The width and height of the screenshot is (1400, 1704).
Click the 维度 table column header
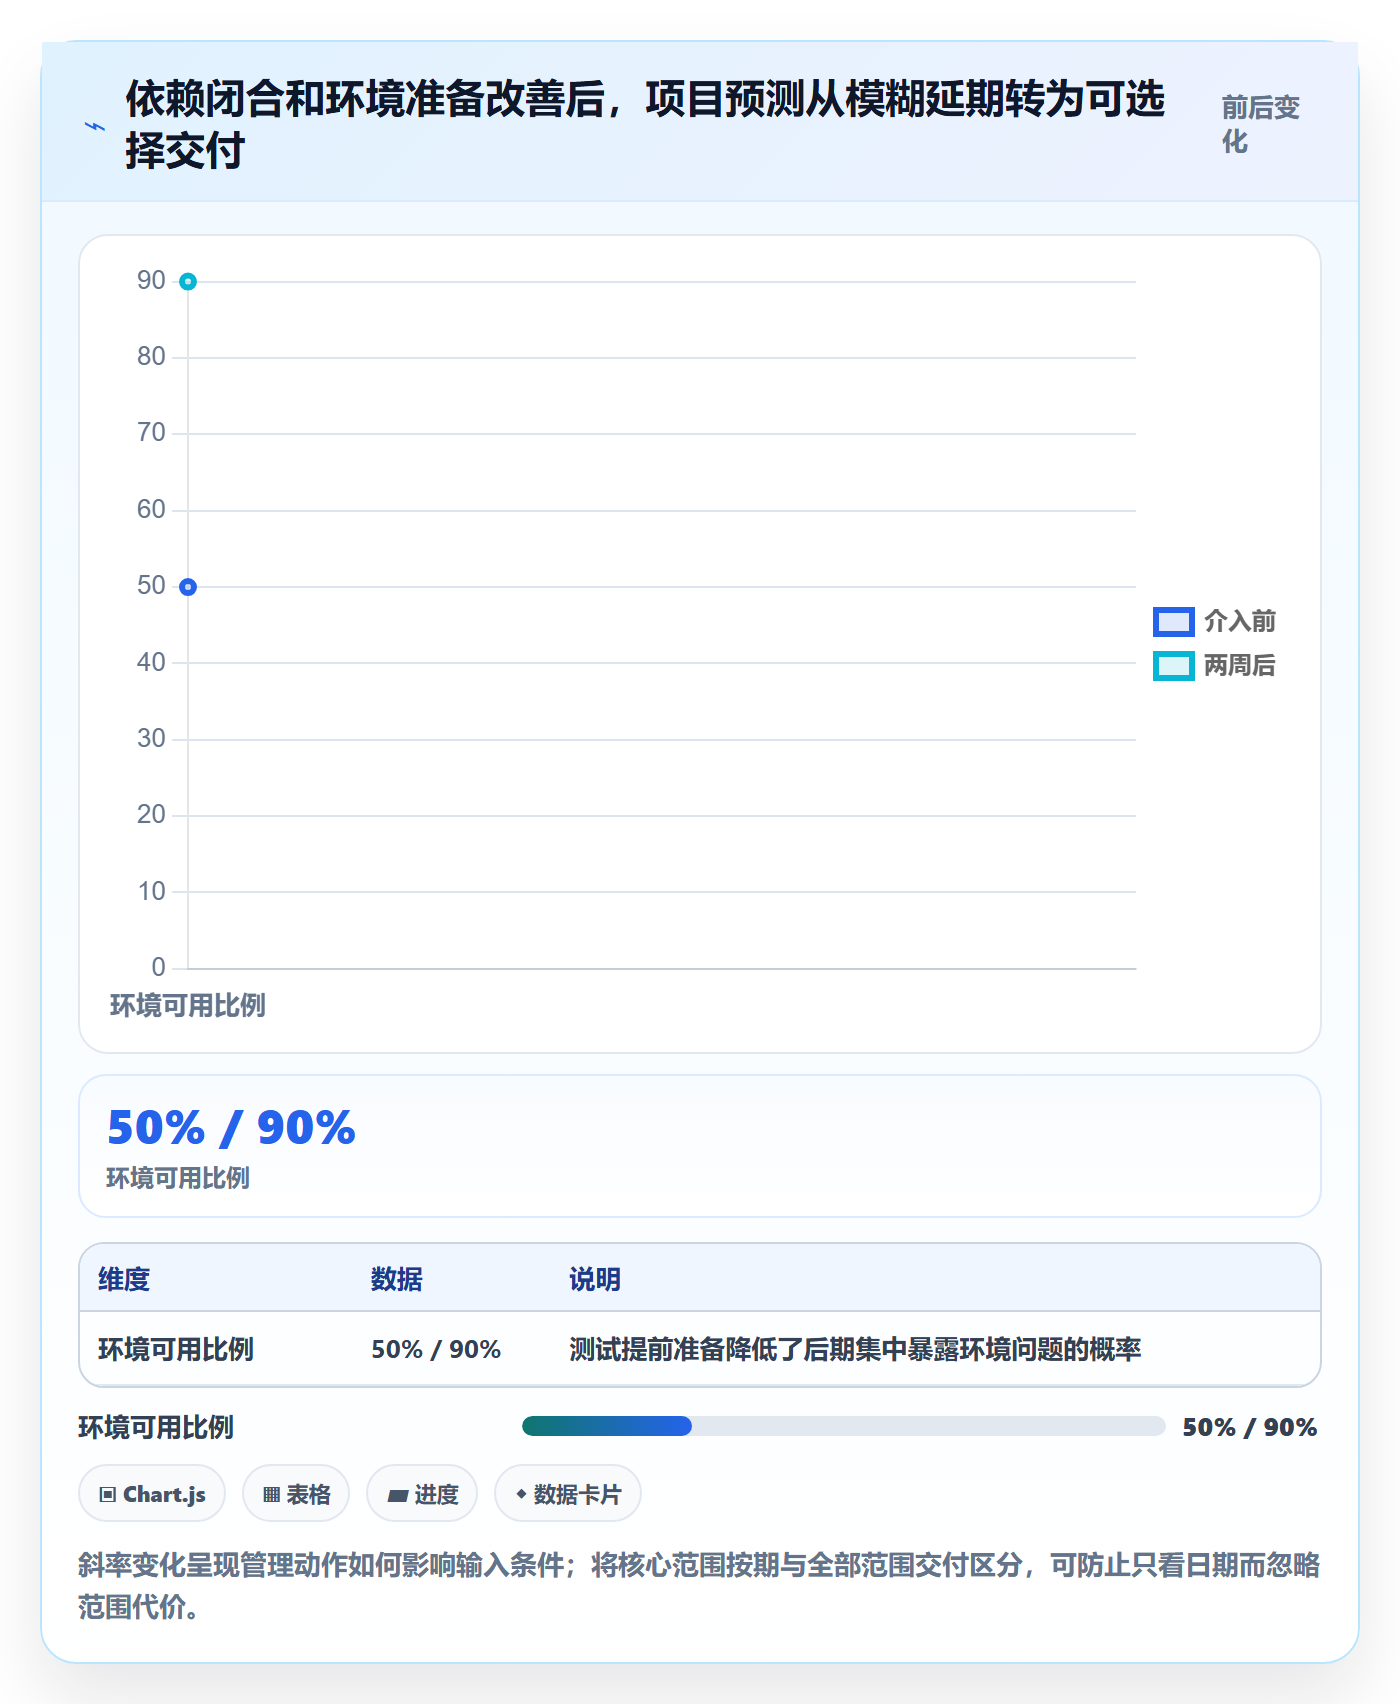tap(124, 1279)
